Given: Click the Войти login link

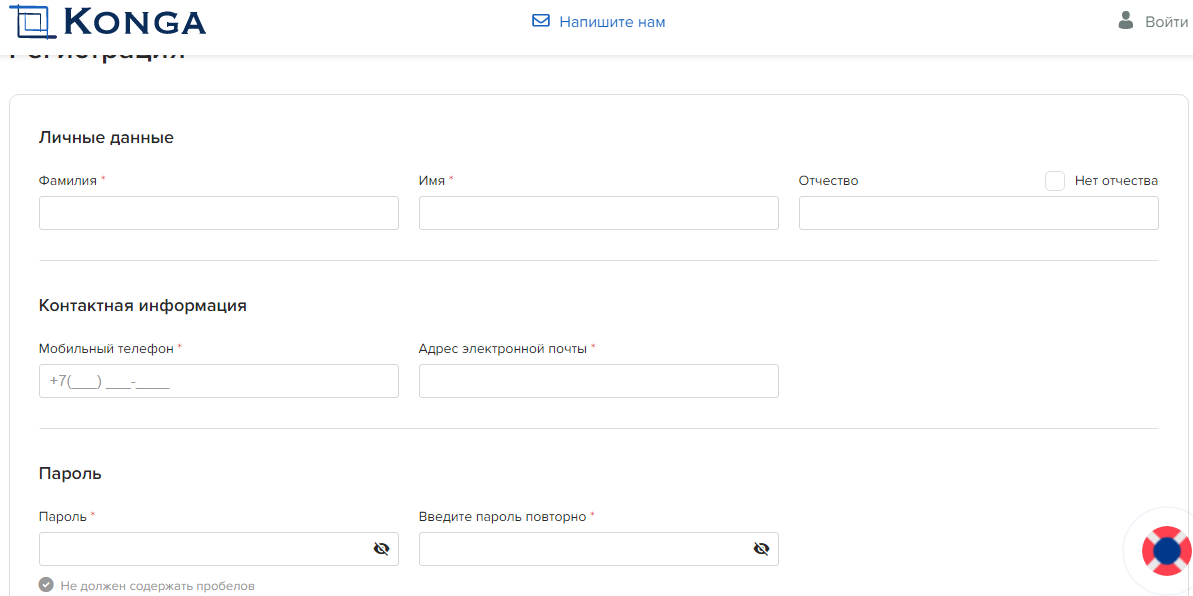Looking at the screenshot, I should point(1166,22).
